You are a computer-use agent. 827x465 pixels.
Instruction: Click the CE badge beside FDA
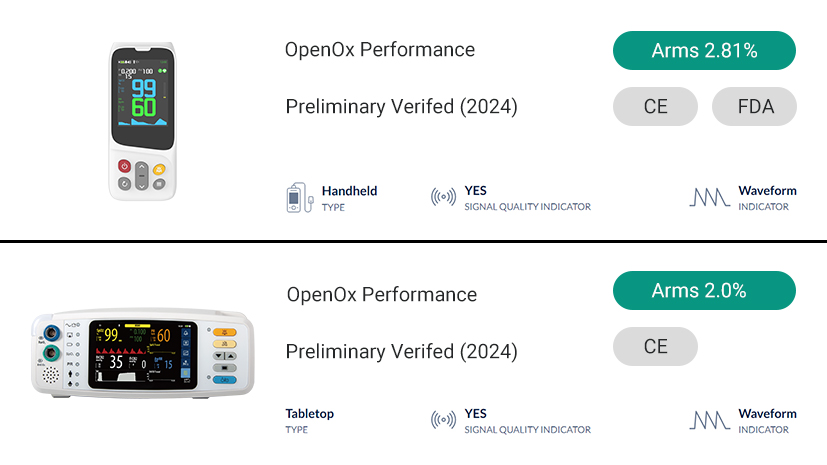coord(655,107)
